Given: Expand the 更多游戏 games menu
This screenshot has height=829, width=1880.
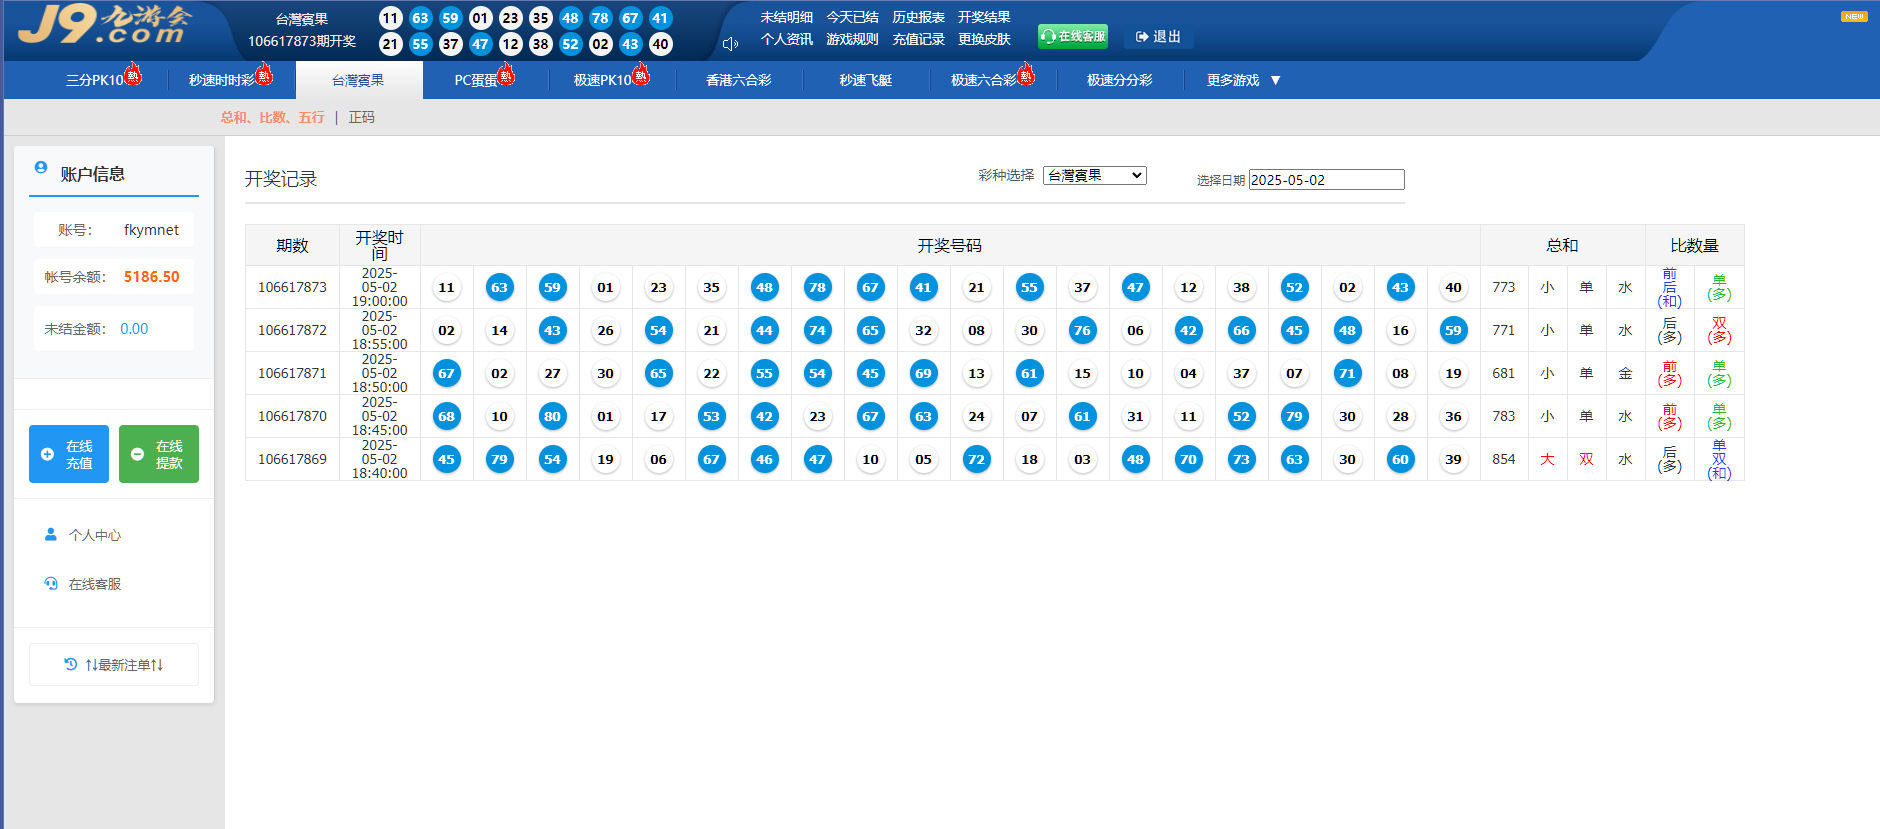Looking at the screenshot, I should tap(1243, 80).
